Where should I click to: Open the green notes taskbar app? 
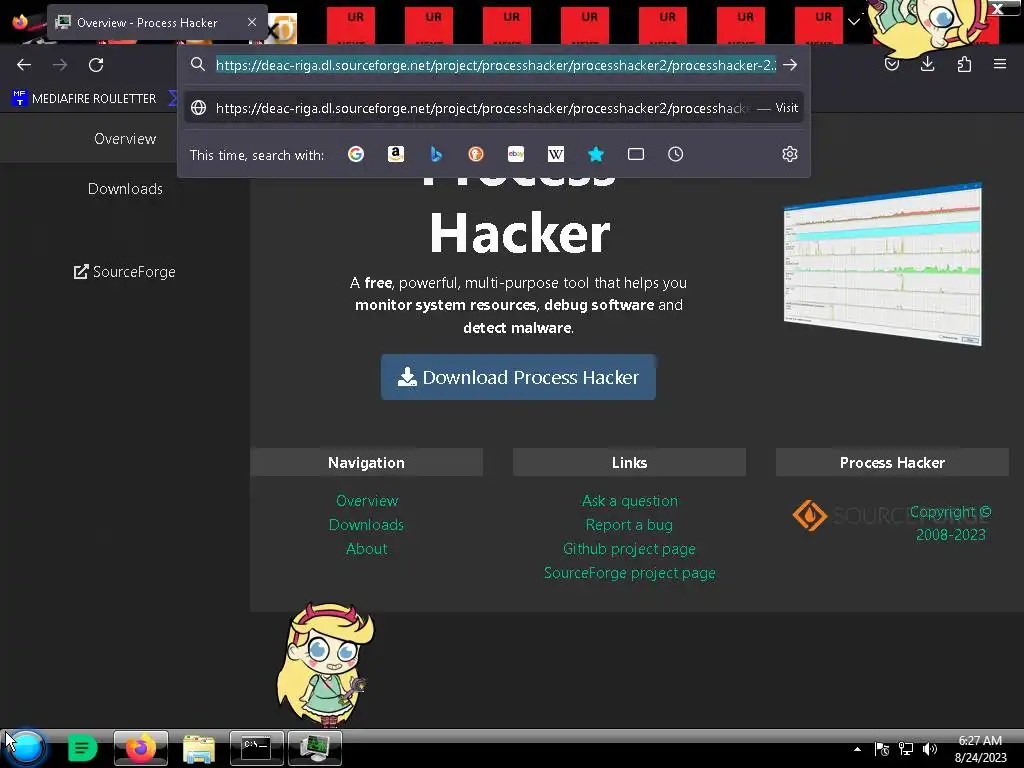(82, 748)
